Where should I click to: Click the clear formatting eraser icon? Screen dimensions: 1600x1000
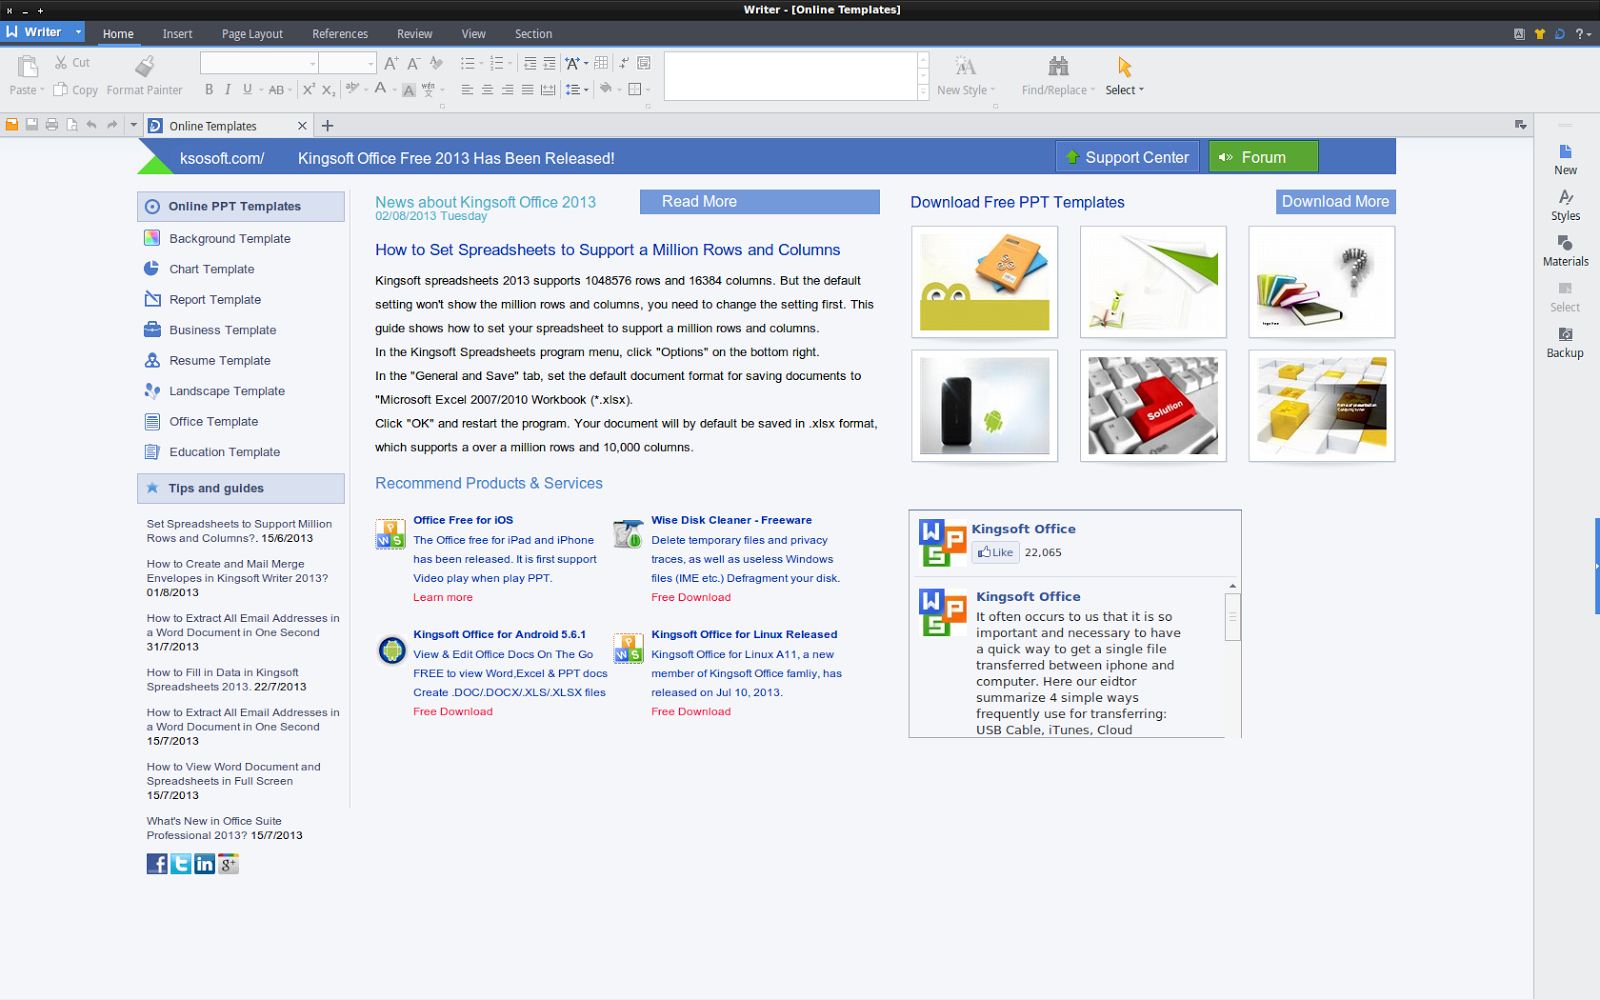click(x=436, y=63)
